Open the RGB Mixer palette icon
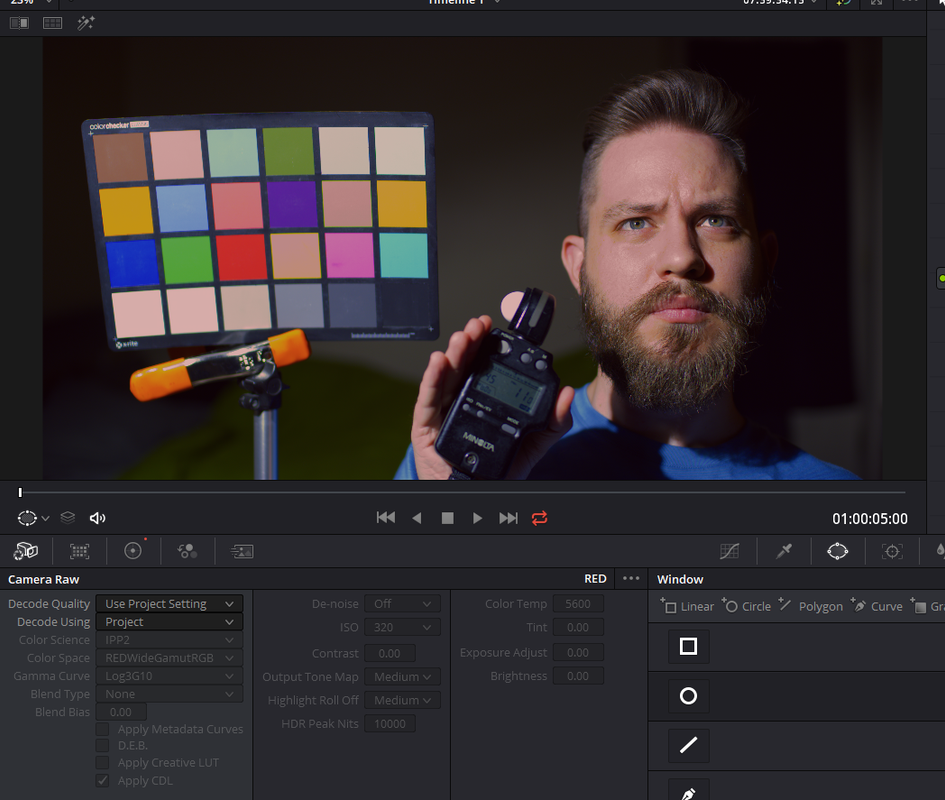The height and width of the screenshot is (800, 945). coord(187,550)
